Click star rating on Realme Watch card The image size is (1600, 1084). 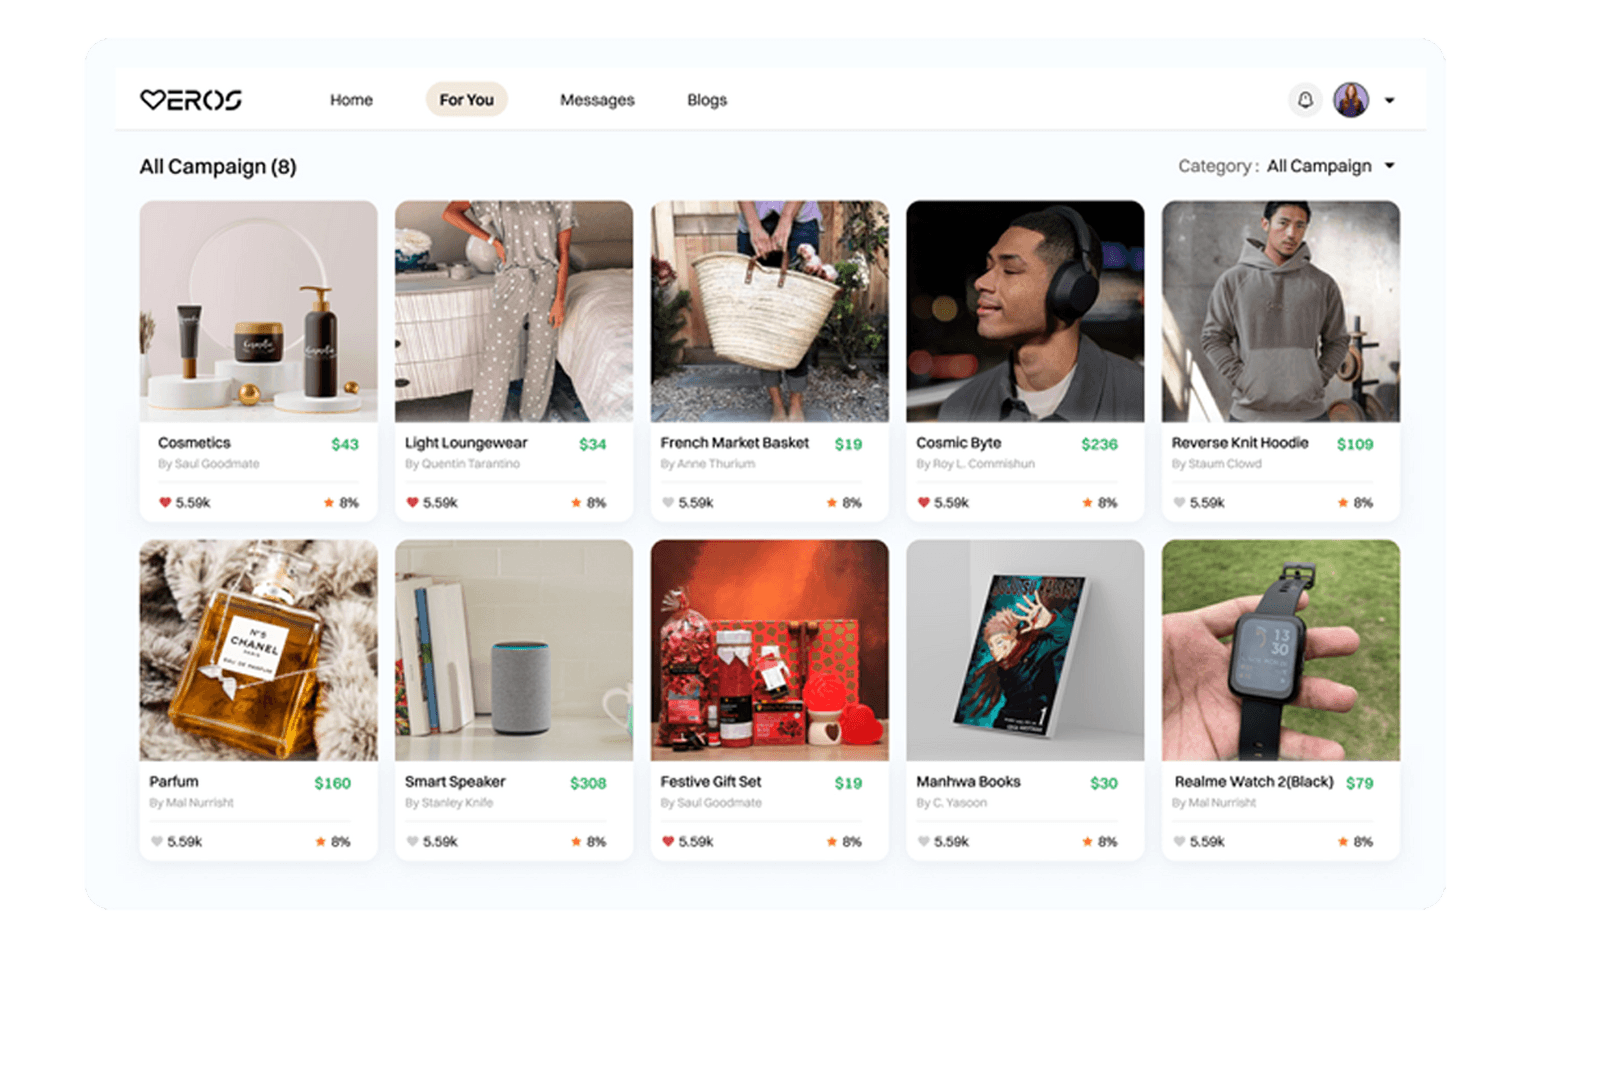click(1343, 842)
